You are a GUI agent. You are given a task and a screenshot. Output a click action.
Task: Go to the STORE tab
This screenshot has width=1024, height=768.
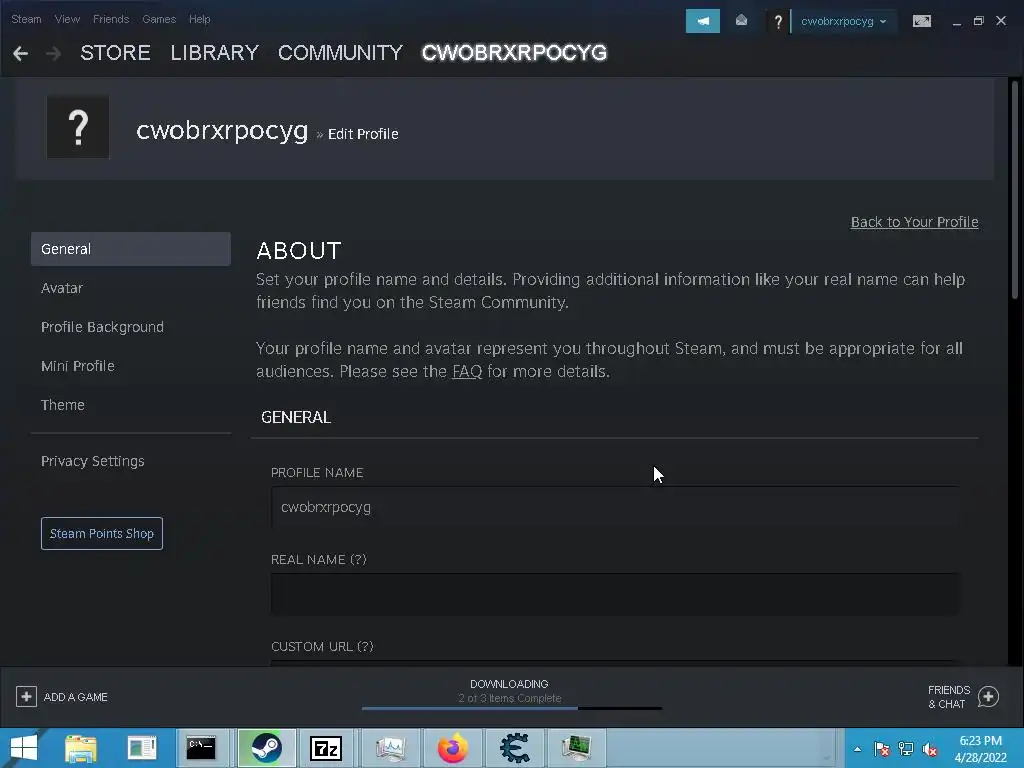pos(116,53)
